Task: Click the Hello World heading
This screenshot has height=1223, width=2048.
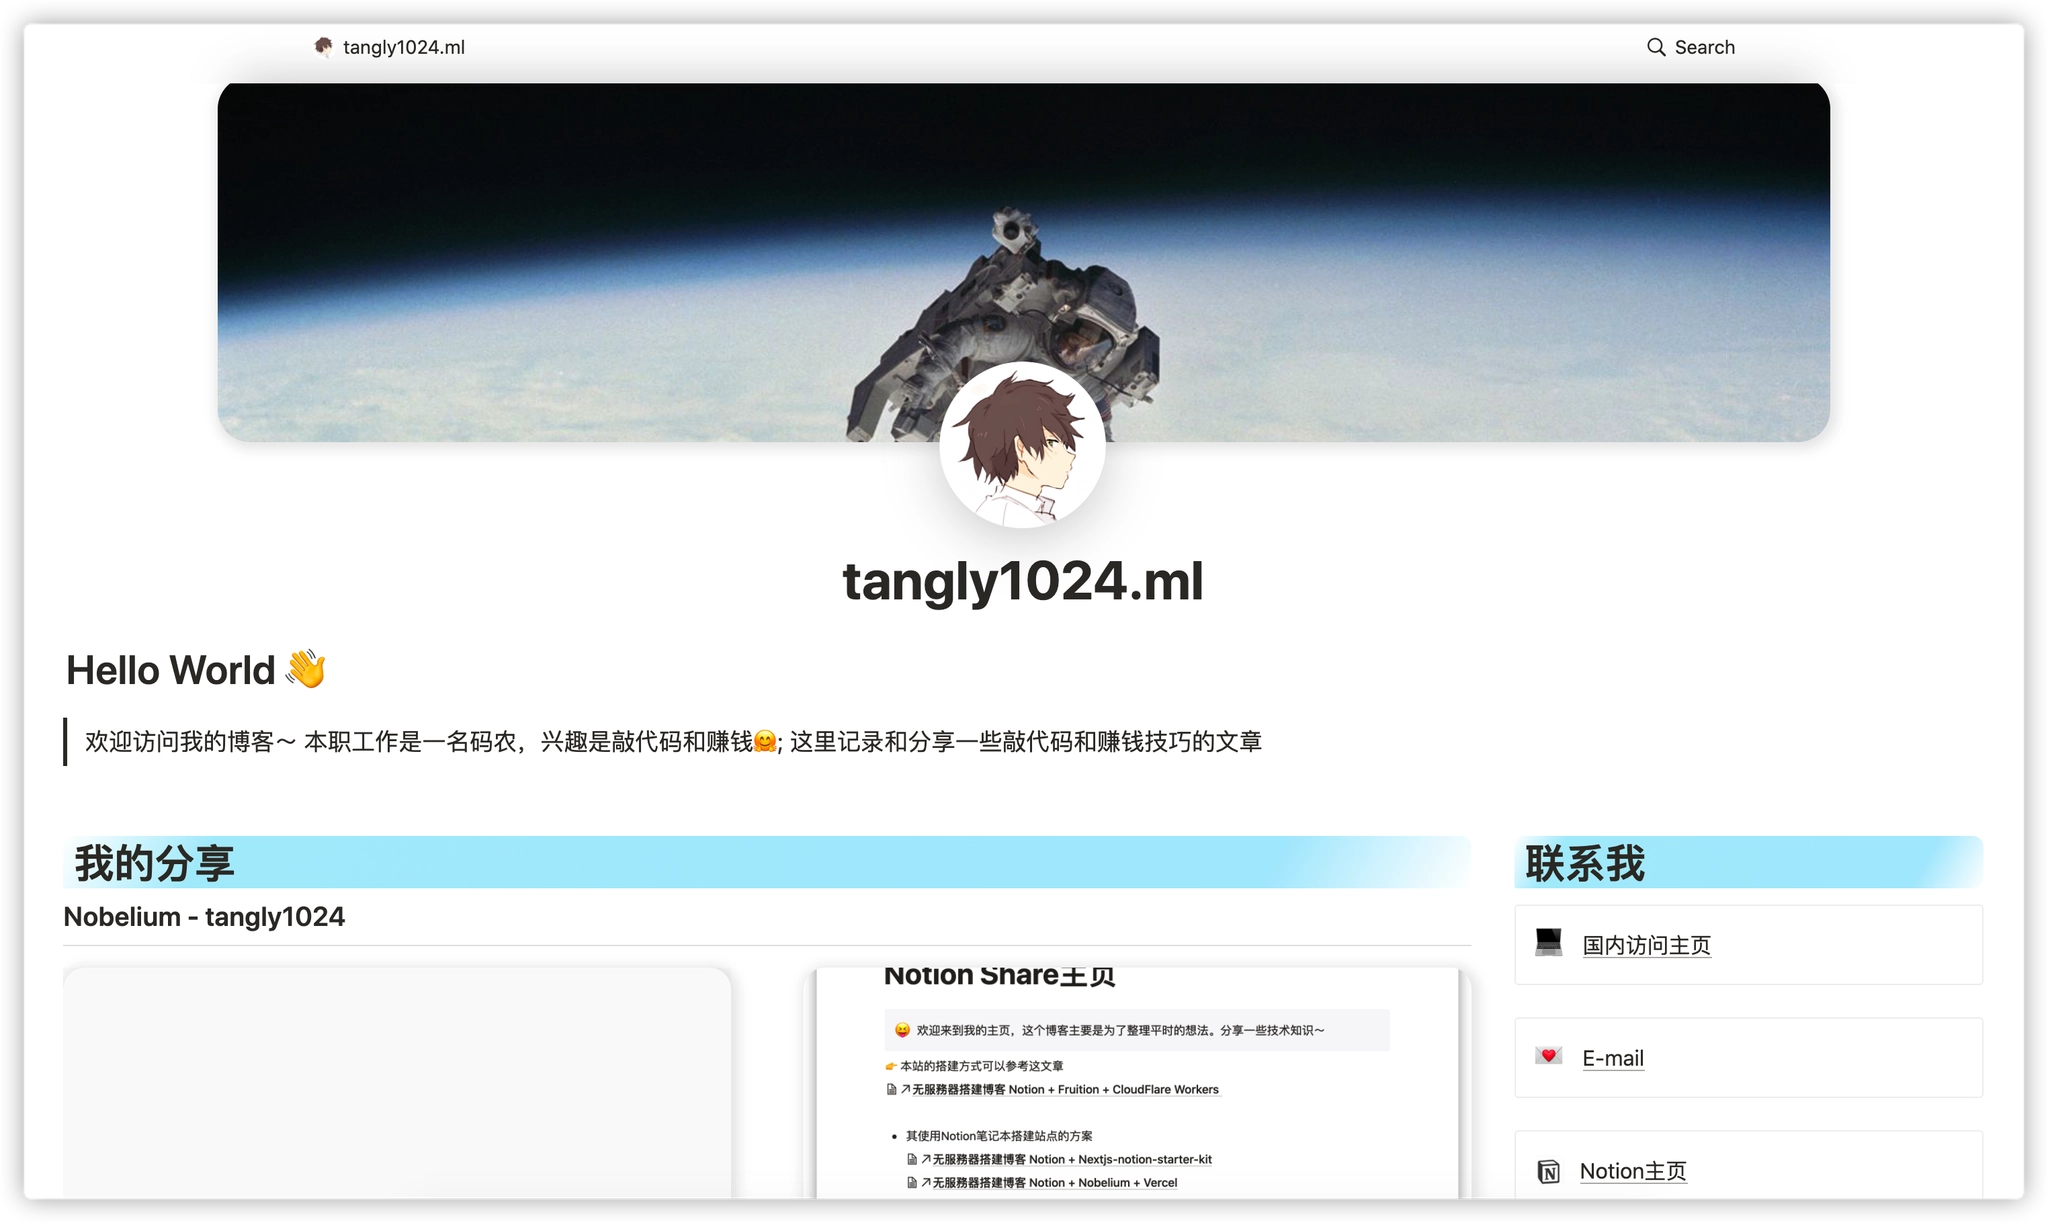Action: (196, 670)
